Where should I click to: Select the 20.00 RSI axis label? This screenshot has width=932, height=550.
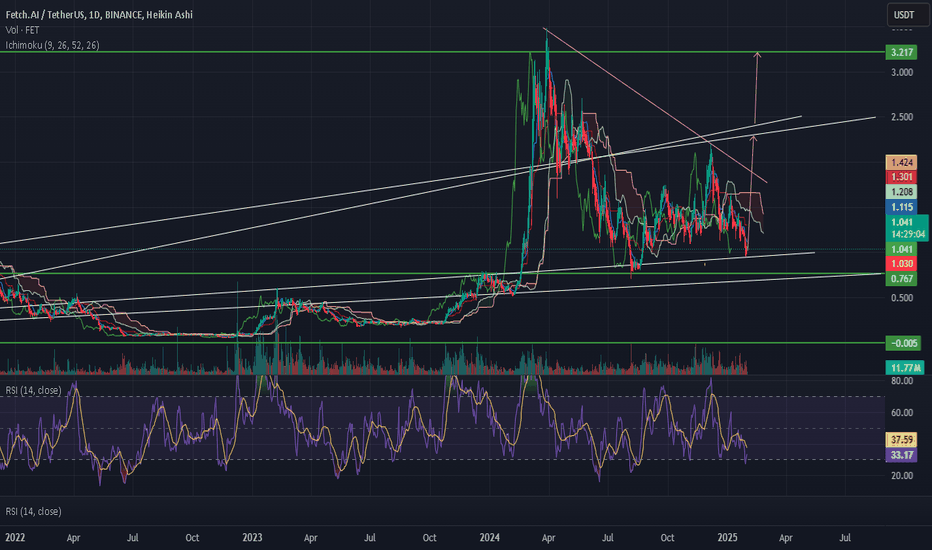(x=902, y=476)
